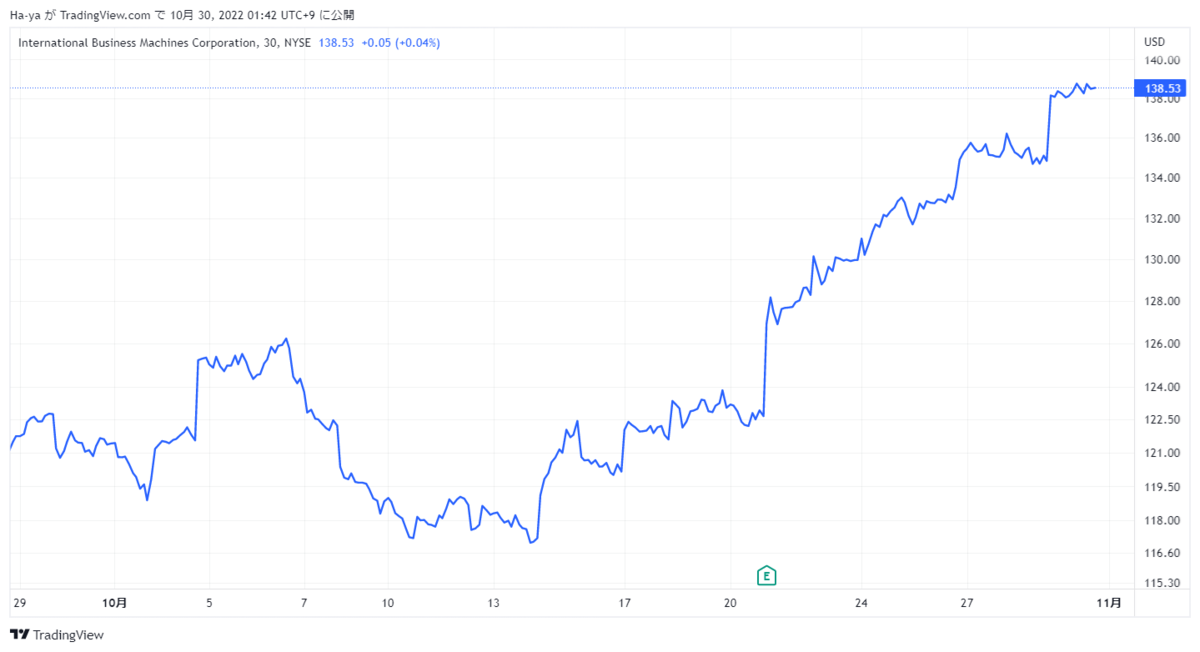This screenshot has width=1200, height=652.
Task: Click the 138.00 price axis label
Action: point(1163,99)
